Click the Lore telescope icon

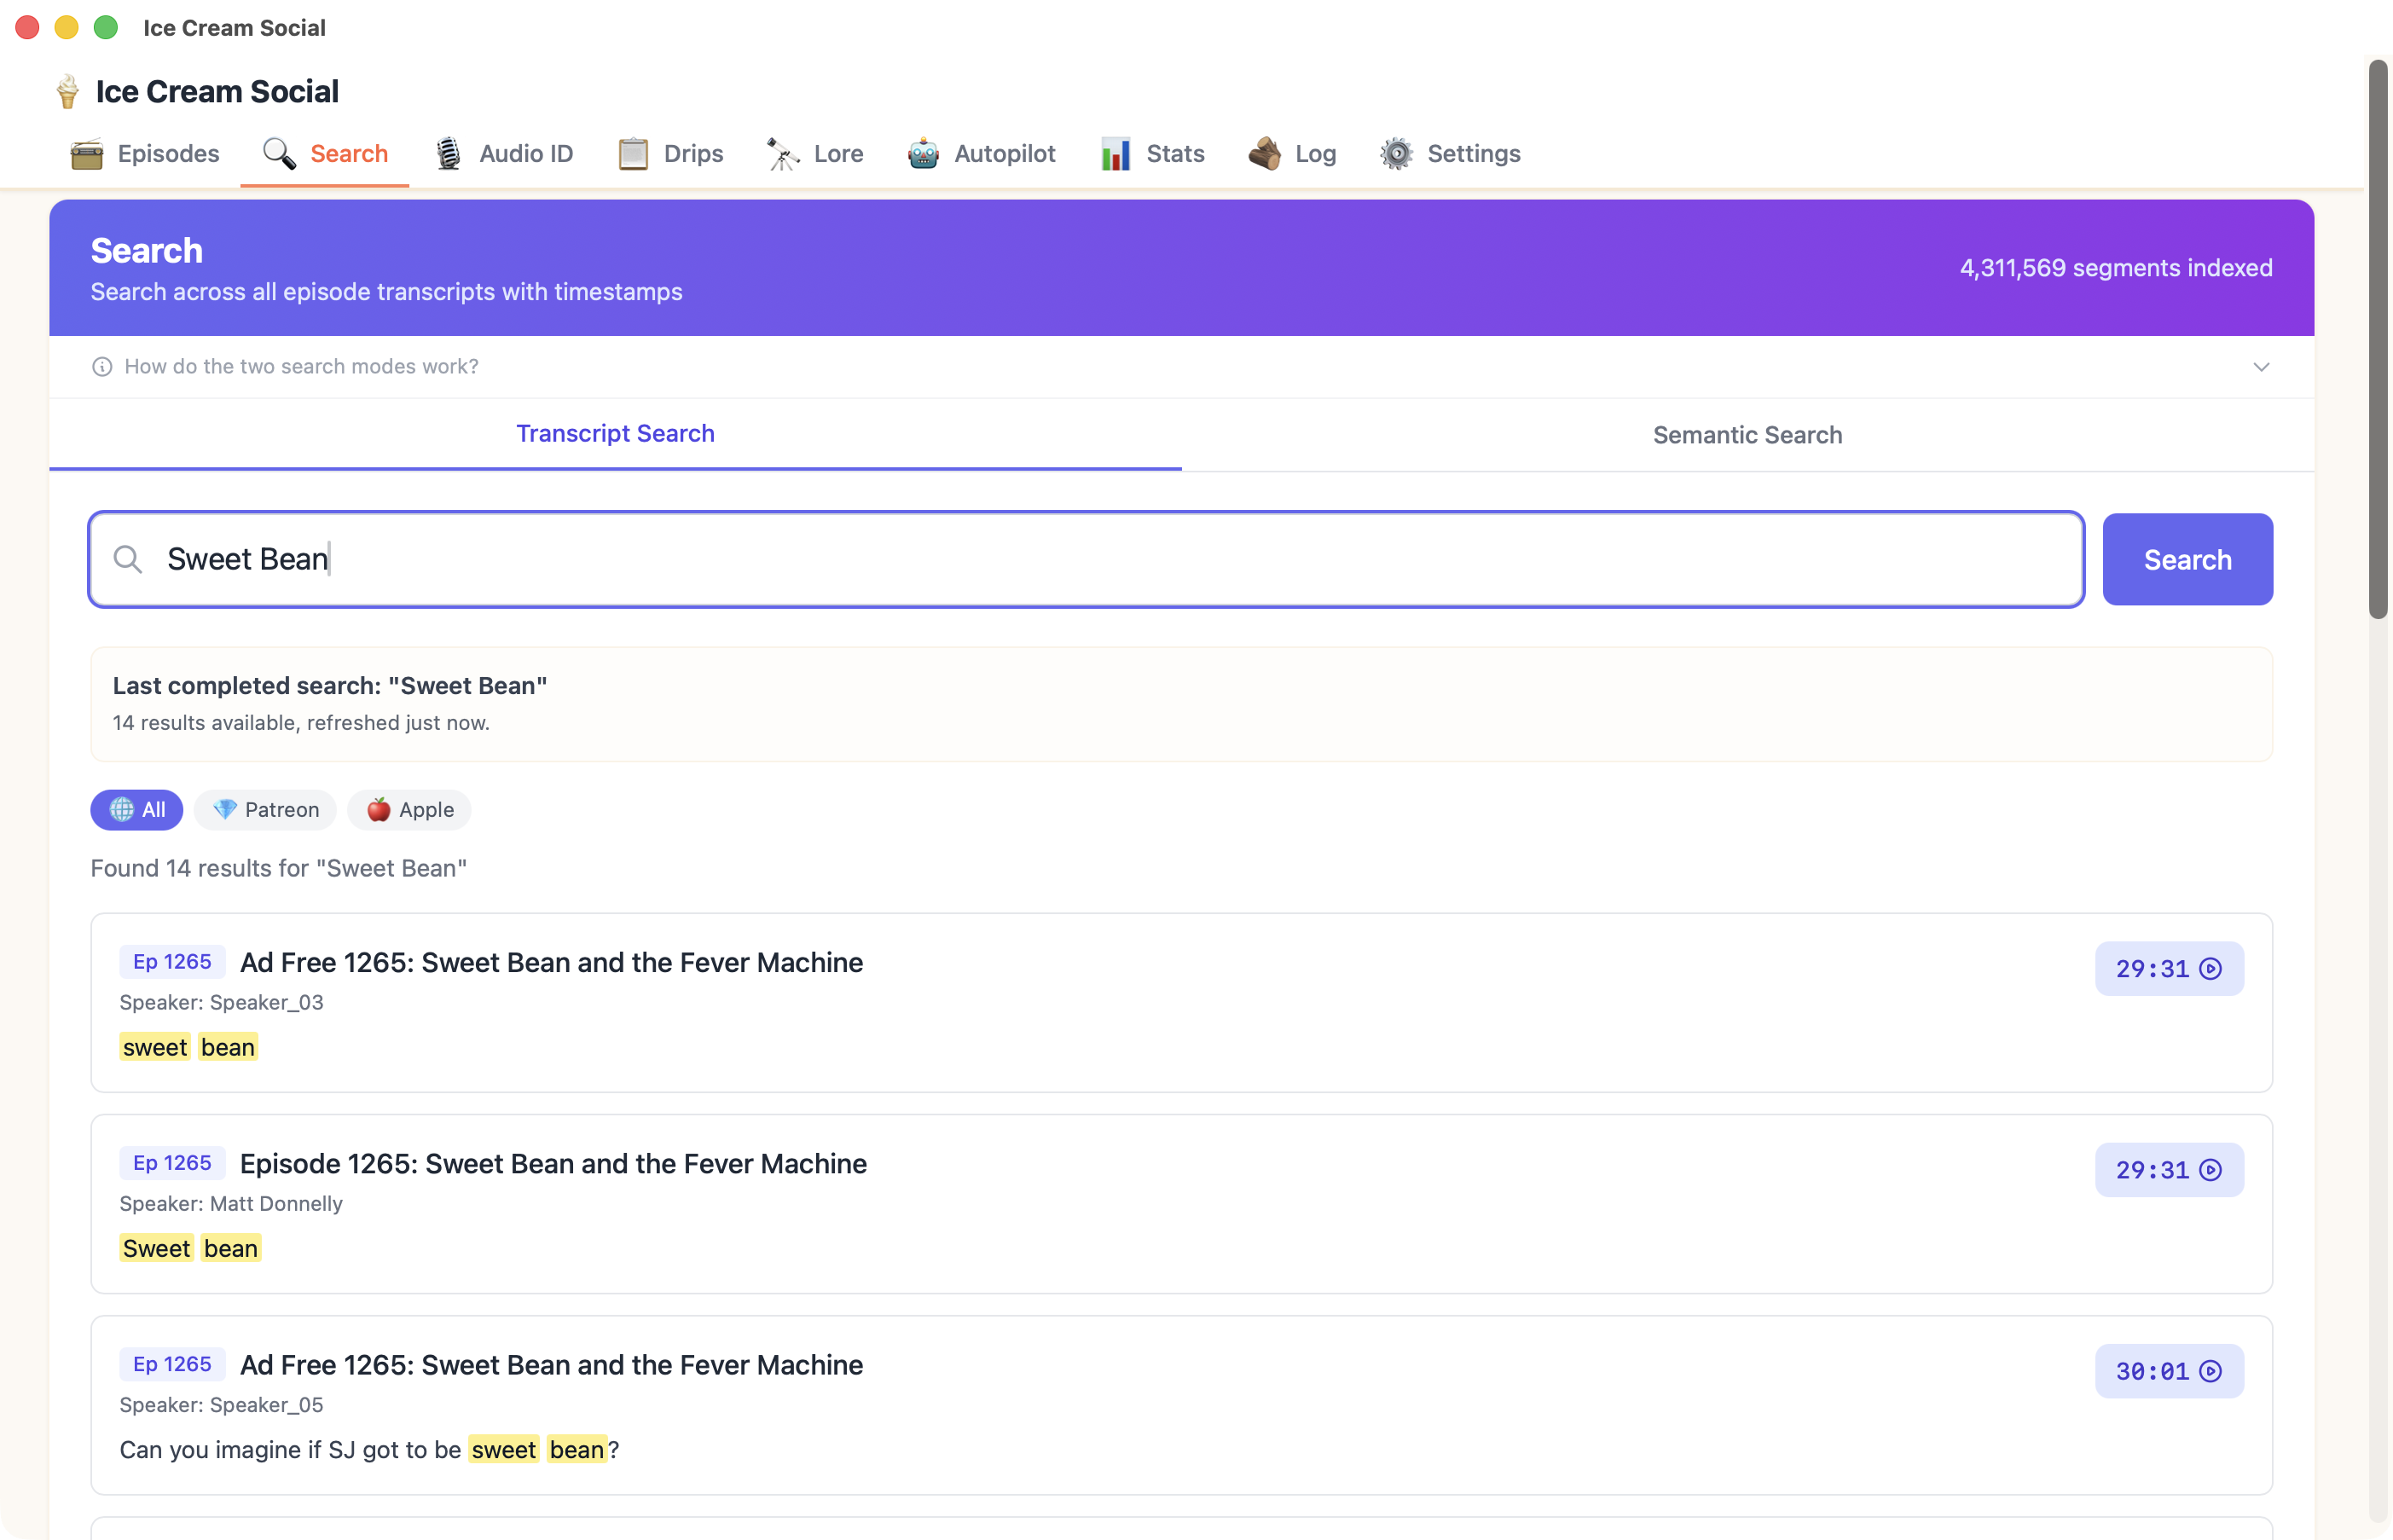tap(783, 154)
